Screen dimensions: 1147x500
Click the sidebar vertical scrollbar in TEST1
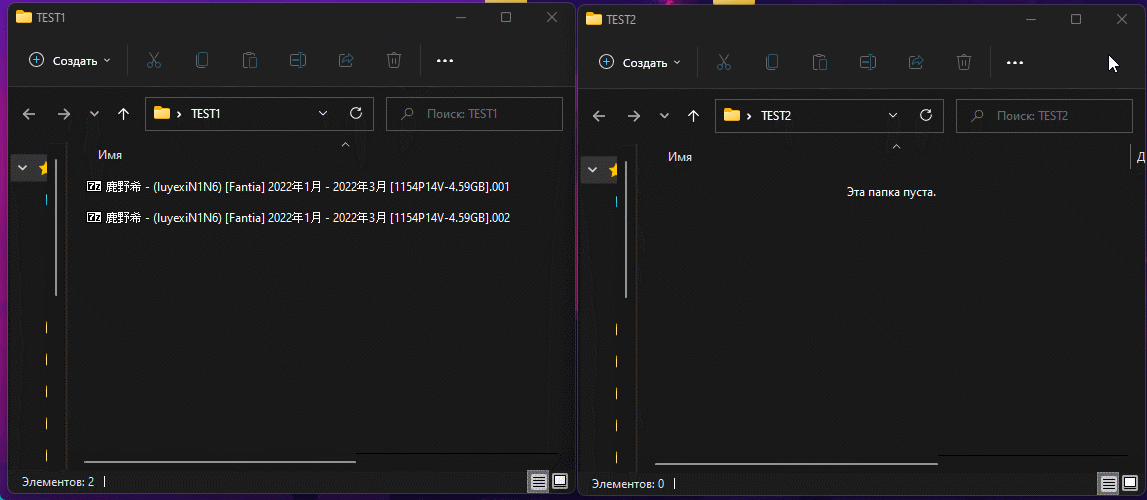coord(56,227)
